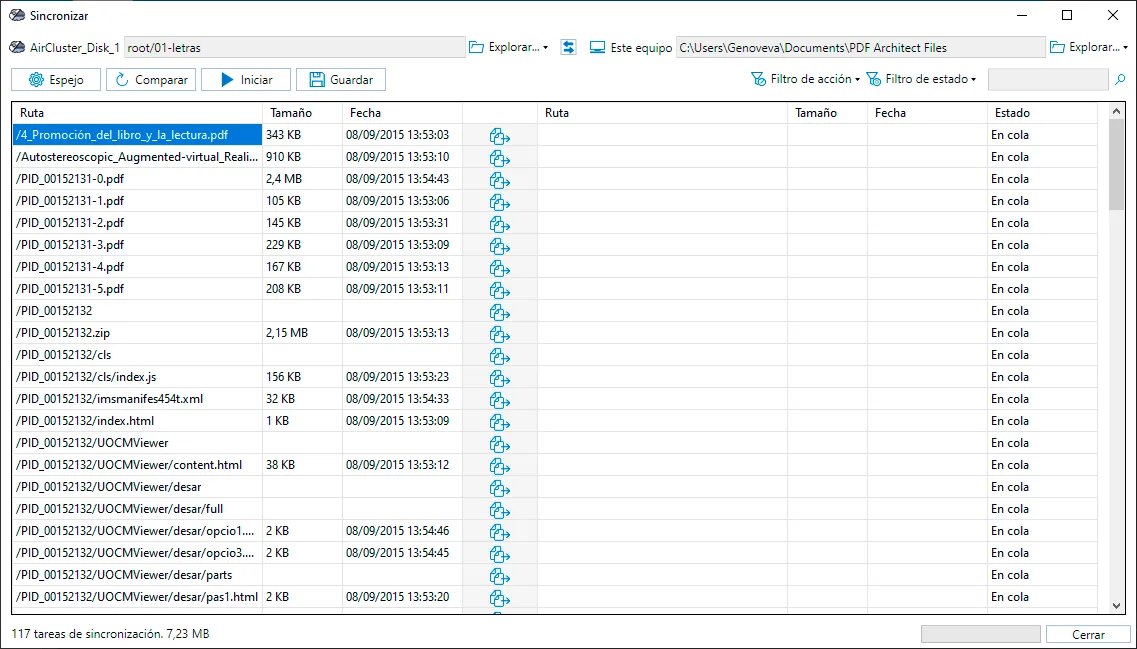
Task: Click sync action icon for /PID_00152132/index.html row
Action: [x=500, y=421]
